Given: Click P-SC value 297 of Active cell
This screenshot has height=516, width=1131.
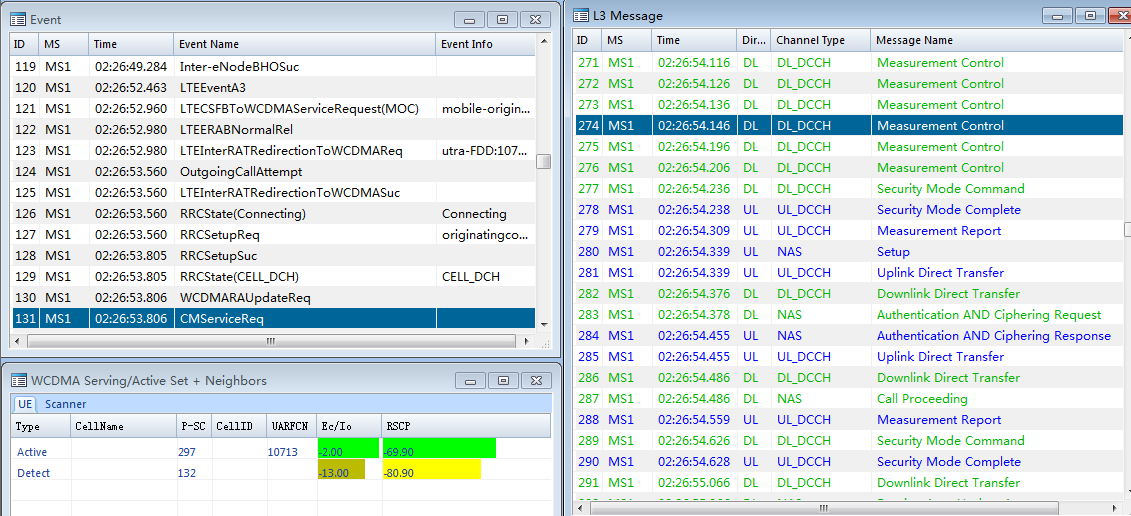Looking at the screenshot, I should tap(186, 452).
